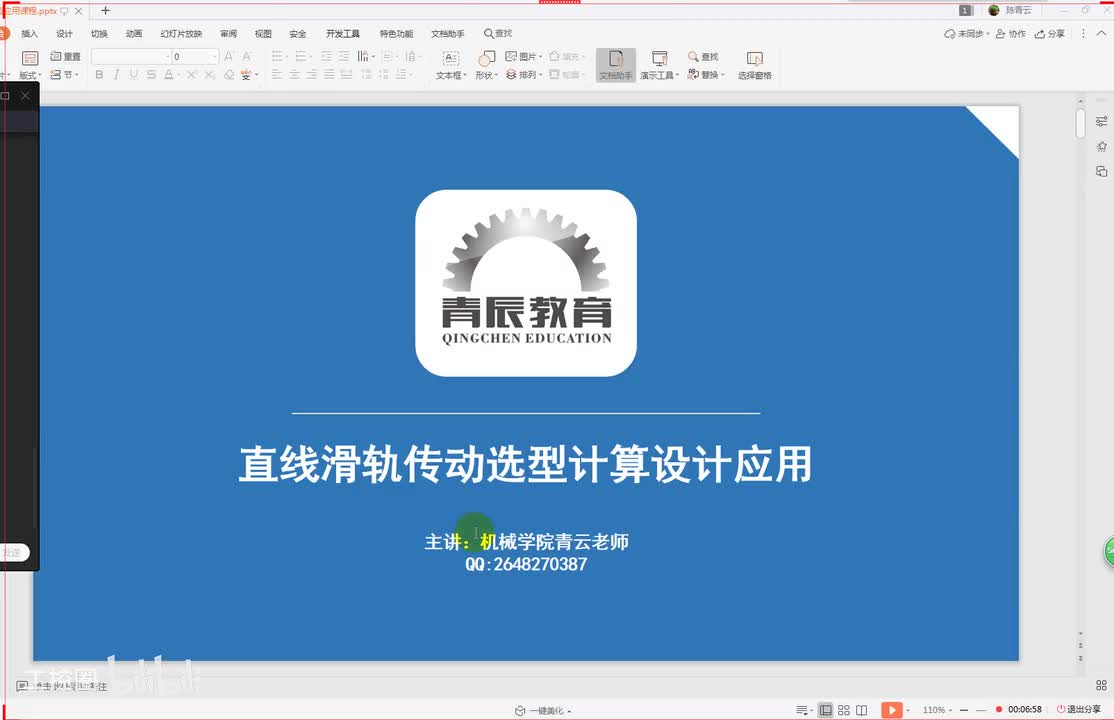This screenshot has height=720, width=1114.
Task: Increase font size with larger A icon
Action: pos(229,56)
